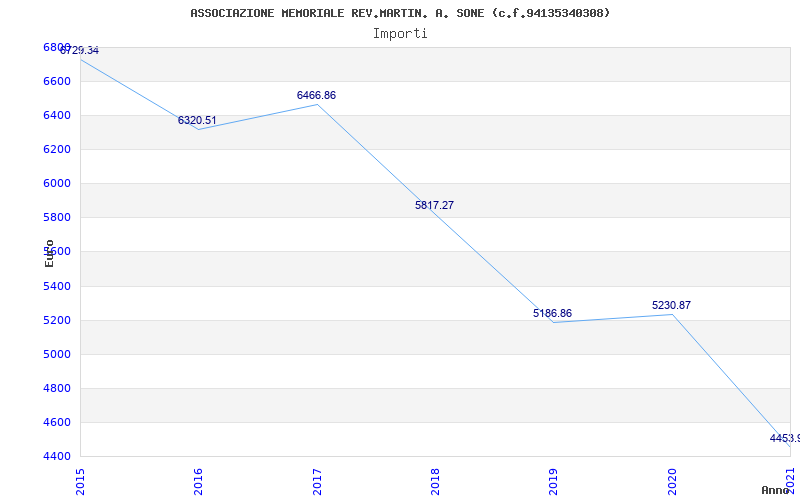Click the x-axis year 2015

80,482
